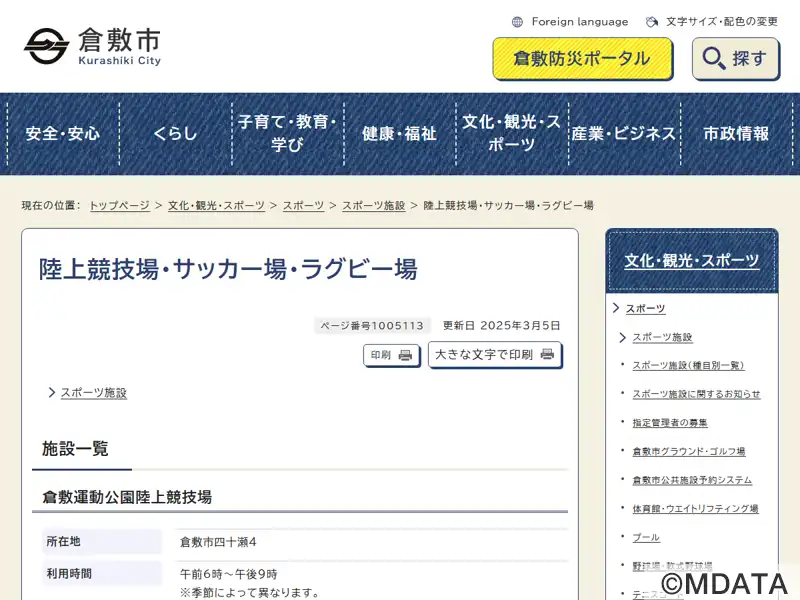Open 子育て・教育・学び menu
Image resolution: width=800 pixels, height=600 pixels.
point(287,133)
